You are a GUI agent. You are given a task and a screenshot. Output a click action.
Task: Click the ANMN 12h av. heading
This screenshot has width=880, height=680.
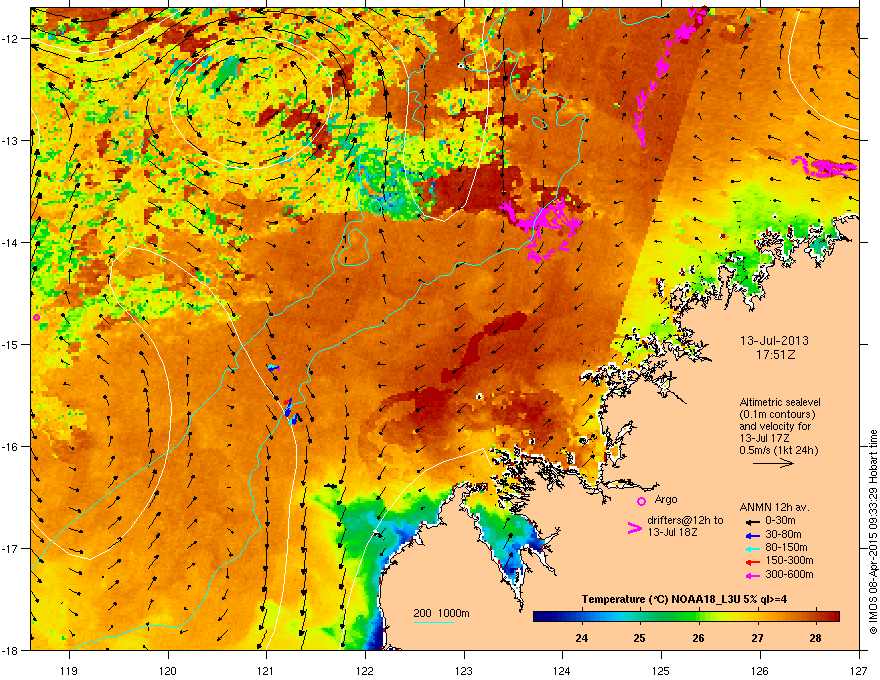point(774,507)
